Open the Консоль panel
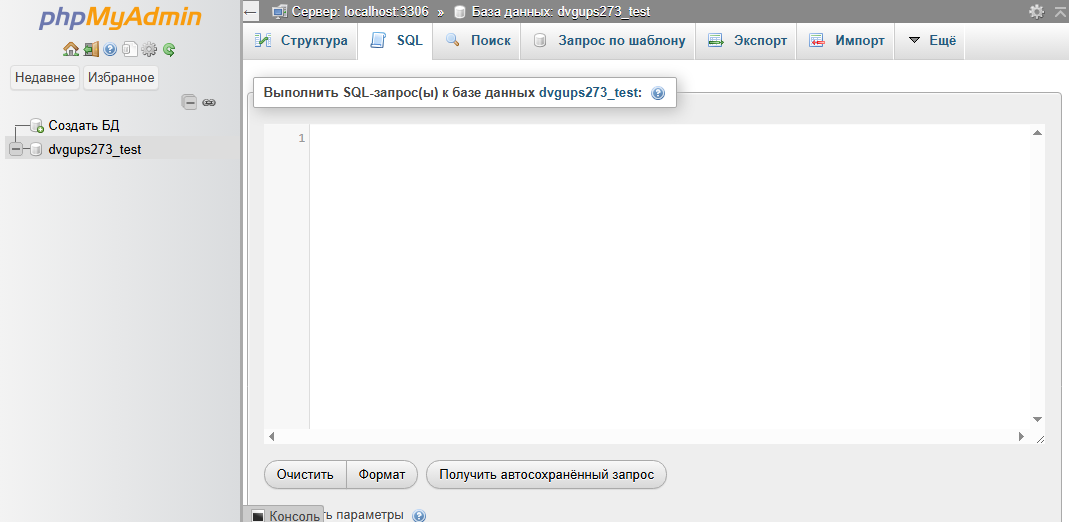 pyautogui.click(x=286, y=516)
